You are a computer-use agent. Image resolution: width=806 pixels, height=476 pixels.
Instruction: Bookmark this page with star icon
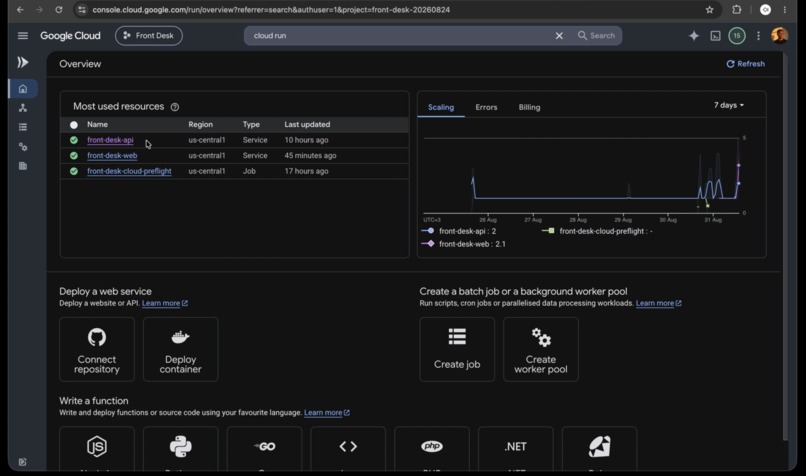709,10
